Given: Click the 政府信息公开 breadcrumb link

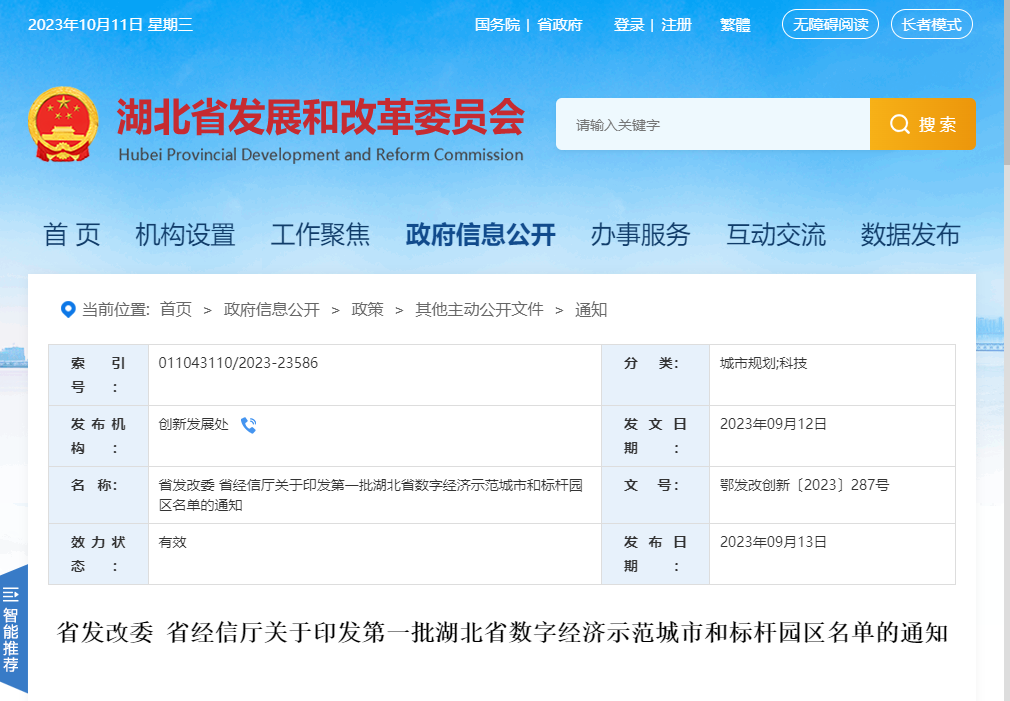Looking at the screenshot, I should [x=271, y=310].
